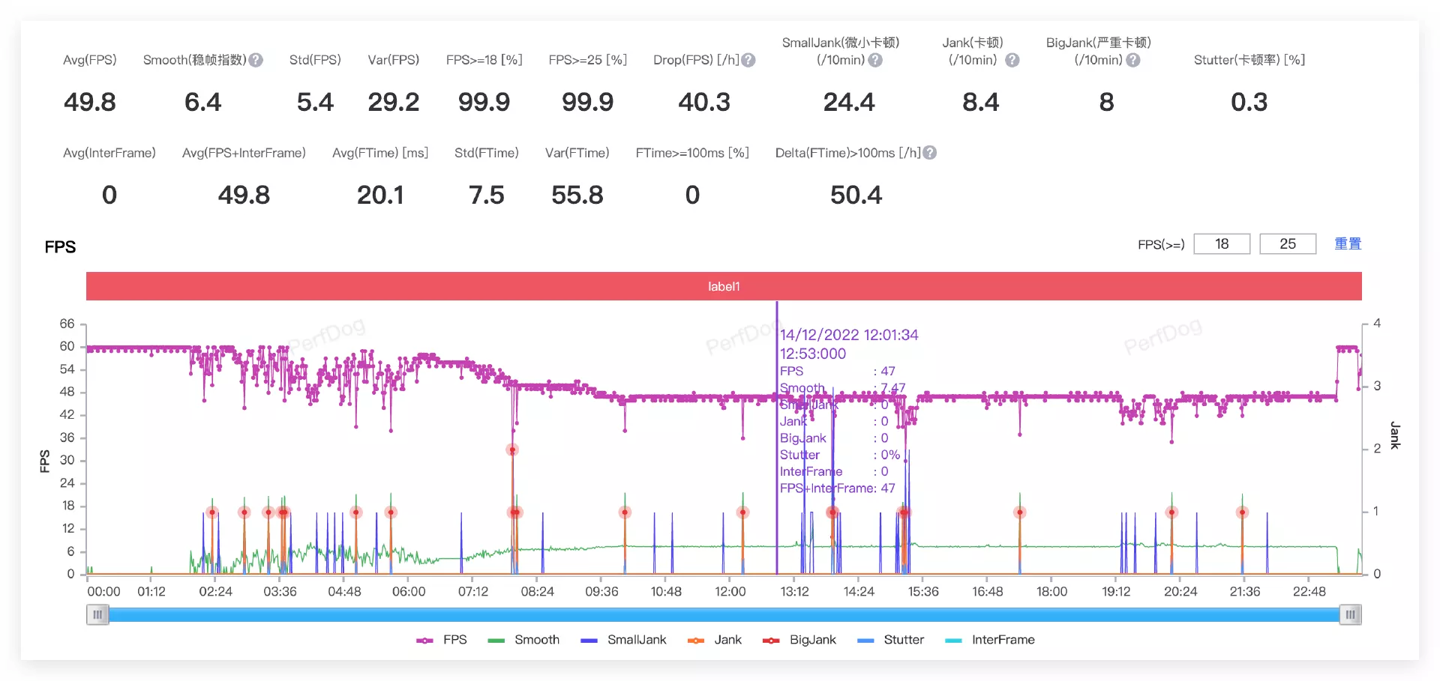Toggle the Smooth series in the legend
Screen dimensions: 1440x681
(524, 640)
